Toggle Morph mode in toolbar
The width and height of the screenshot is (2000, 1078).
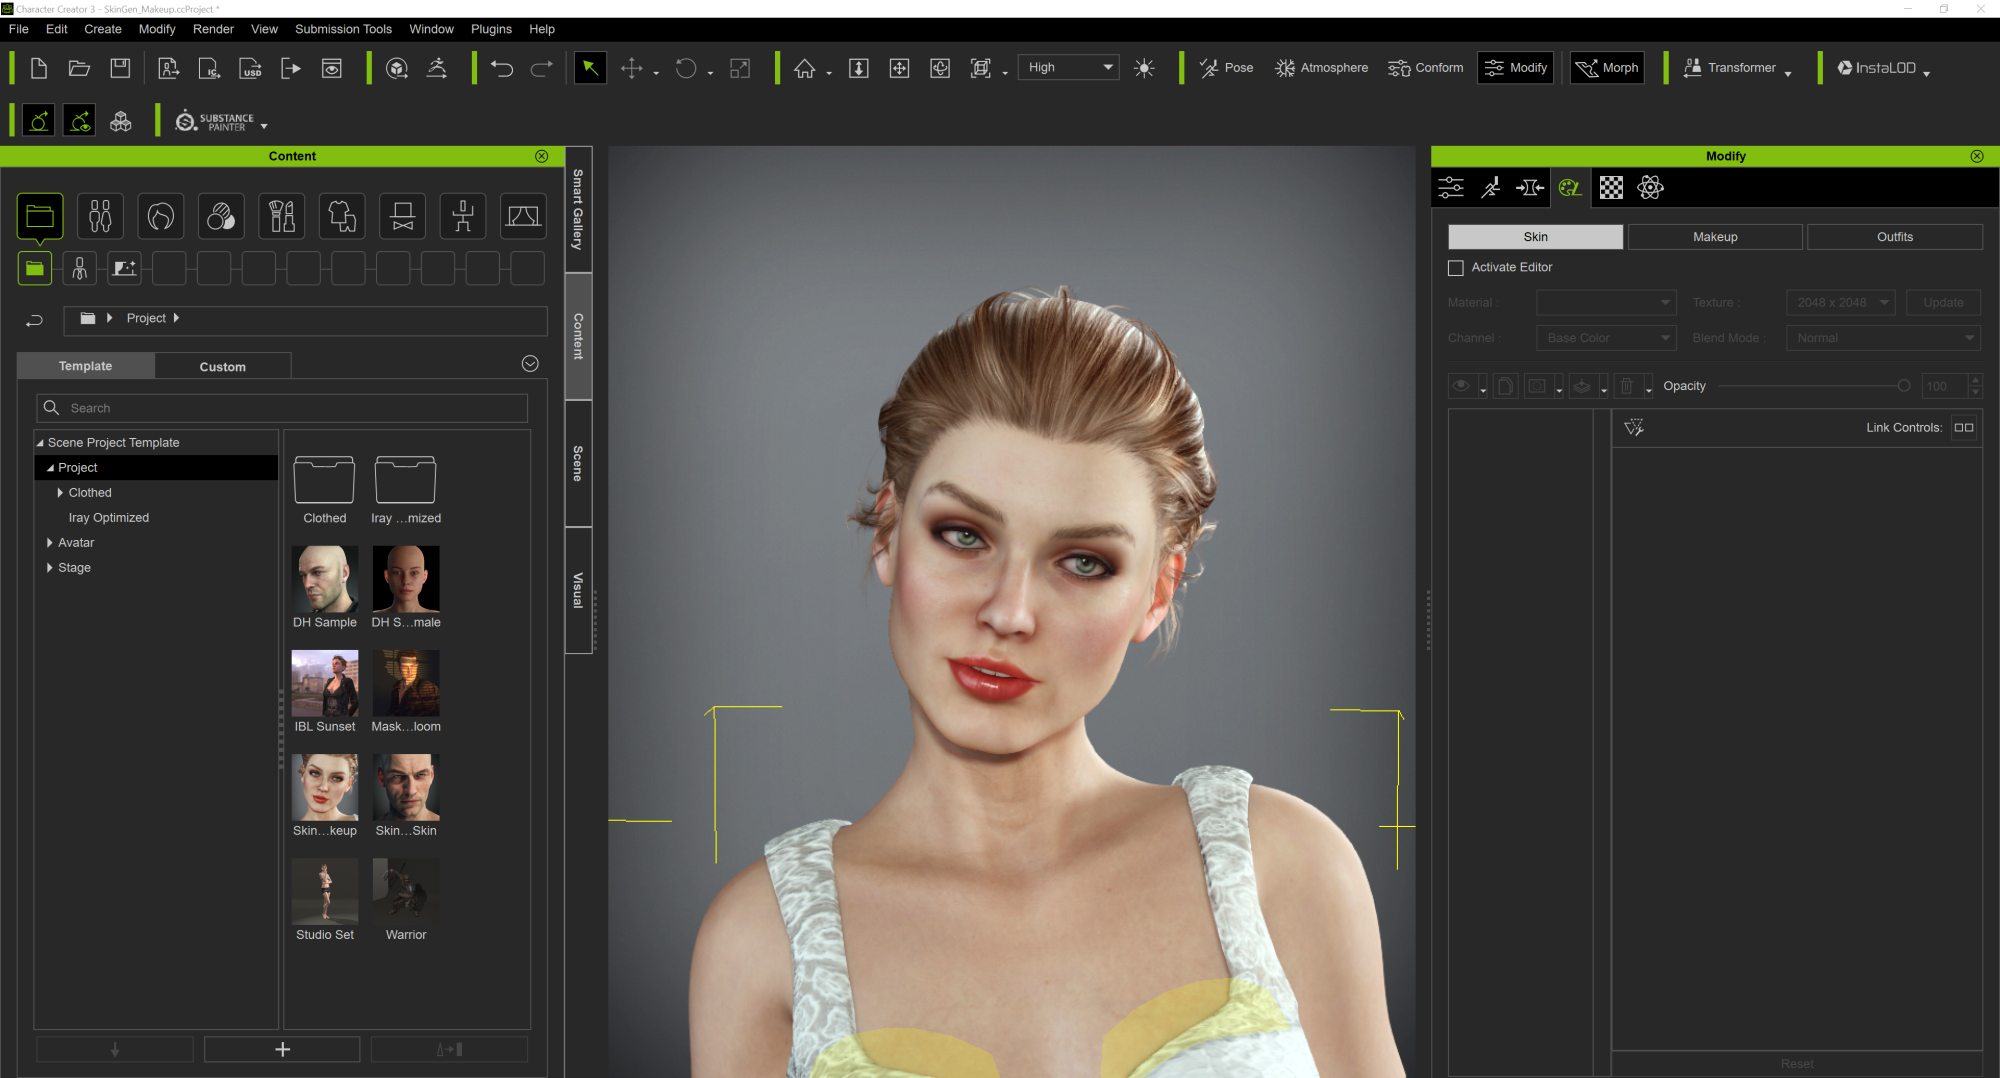tap(1607, 68)
